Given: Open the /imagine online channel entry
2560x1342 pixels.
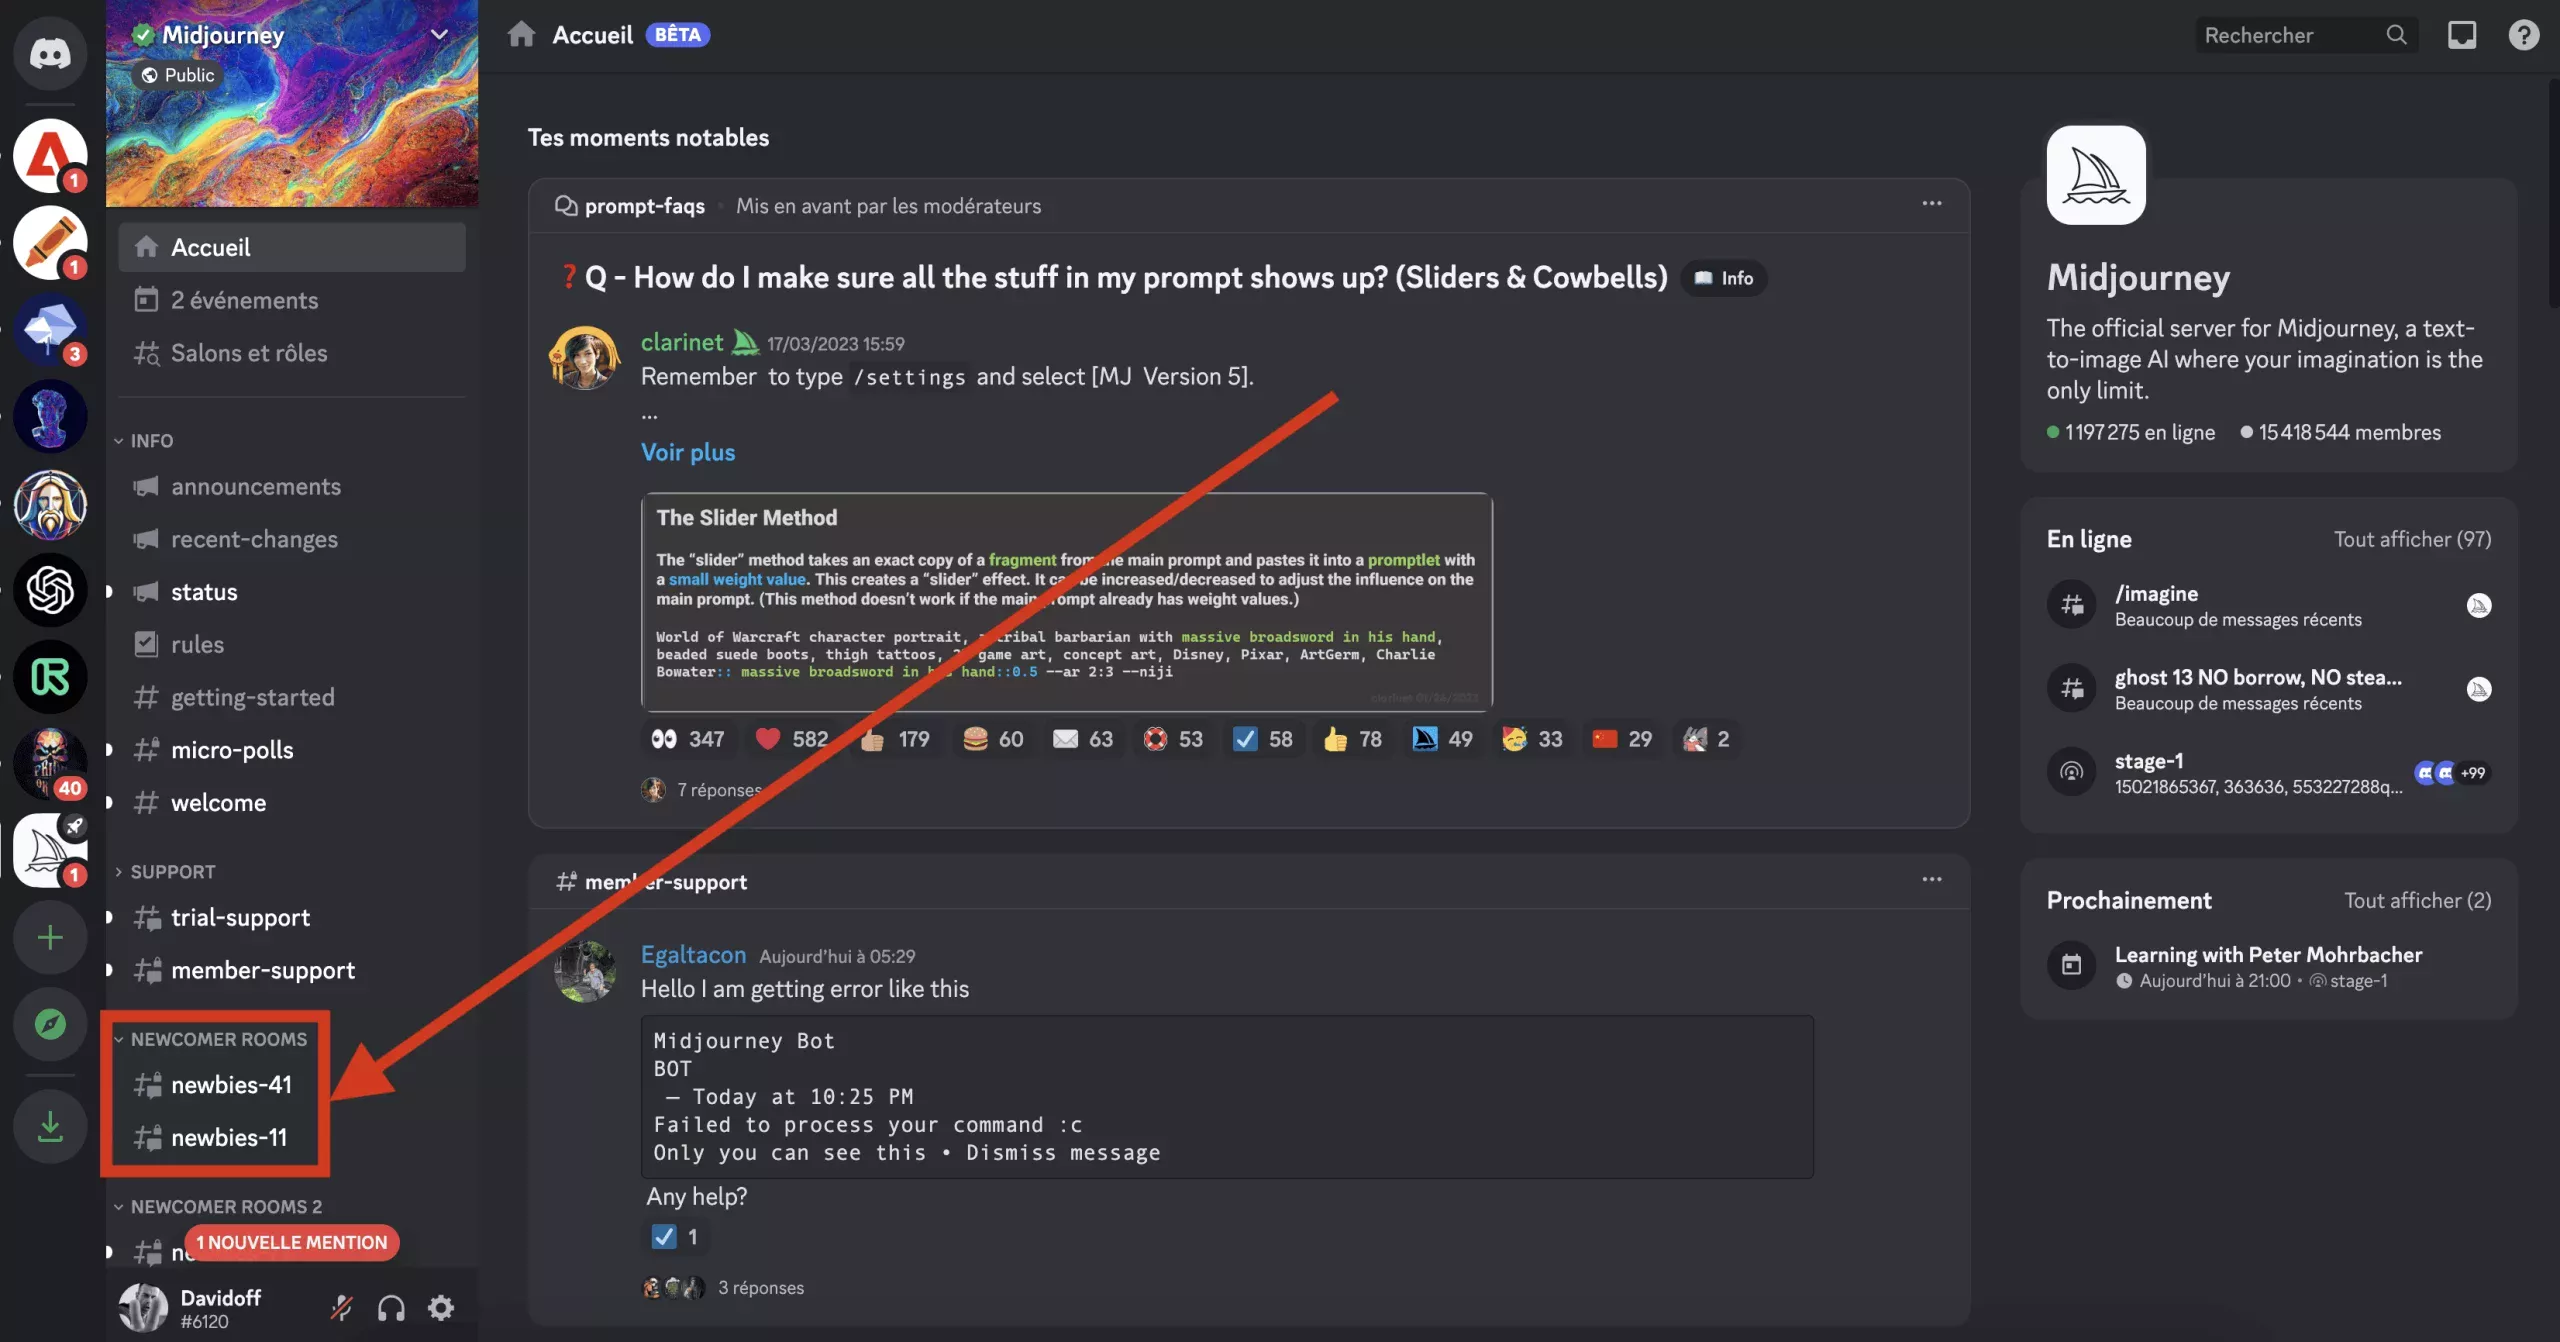Looking at the screenshot, I should [2268, 605].
